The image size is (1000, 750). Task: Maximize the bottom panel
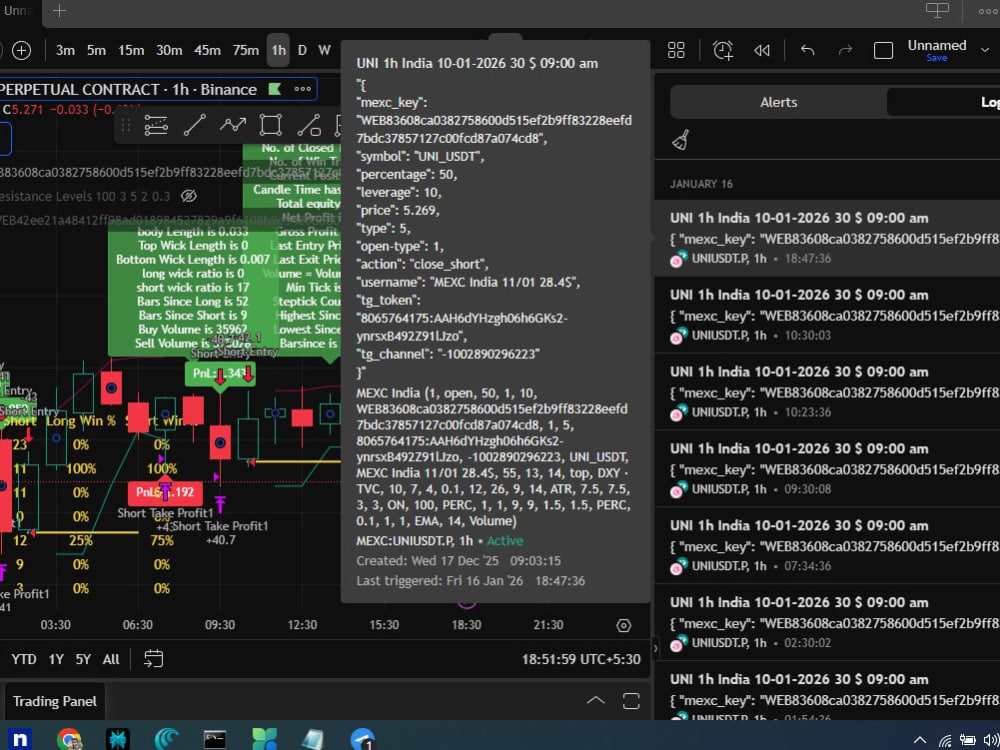631,700
